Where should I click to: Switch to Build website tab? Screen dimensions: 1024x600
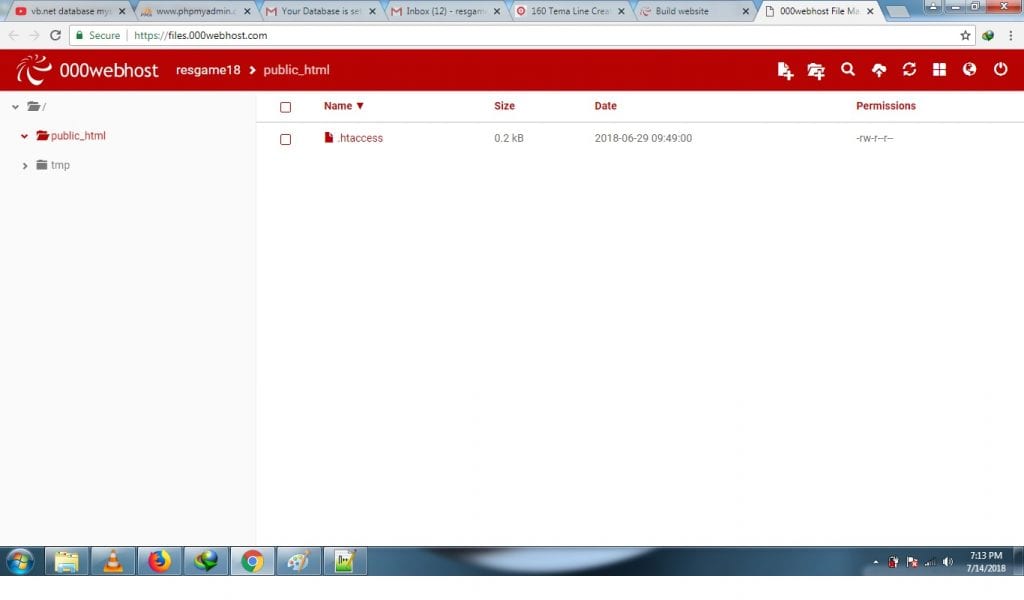point(695,11)
